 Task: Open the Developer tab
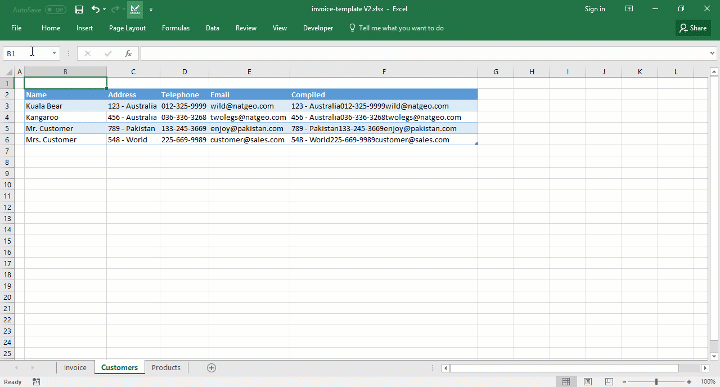(318, 28)
